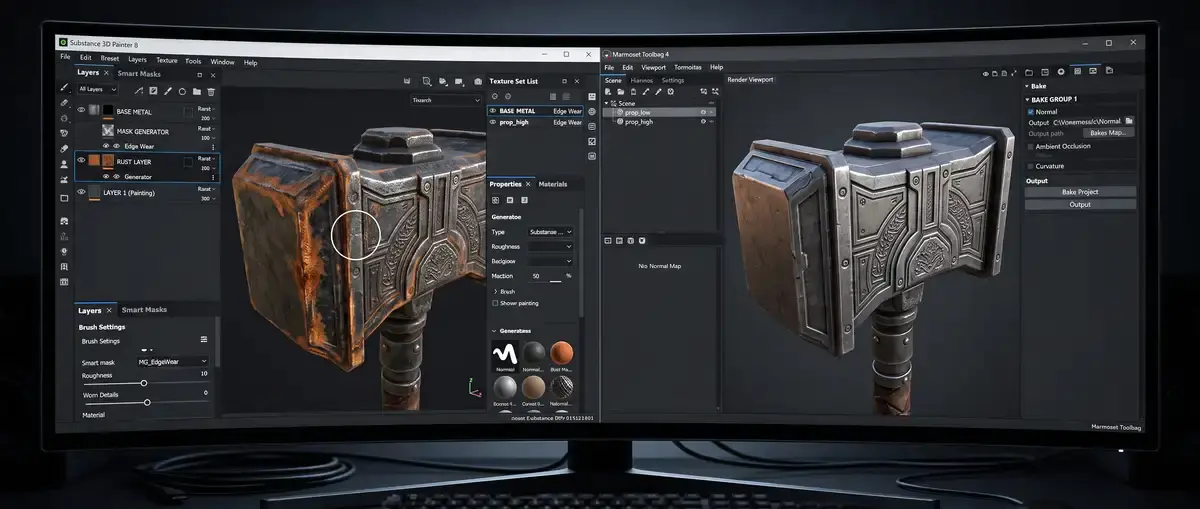Click the eye icon in Marmoset viewport toolbar
The height and width of the screenshot is (509, 1200).
(x=986, y=74)
